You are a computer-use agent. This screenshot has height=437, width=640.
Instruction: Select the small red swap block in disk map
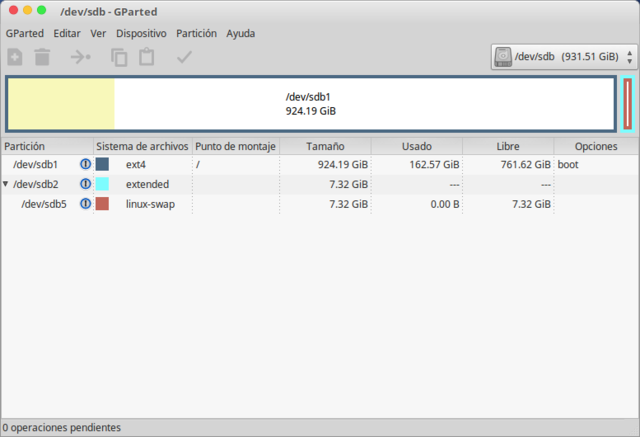(628, 104)
